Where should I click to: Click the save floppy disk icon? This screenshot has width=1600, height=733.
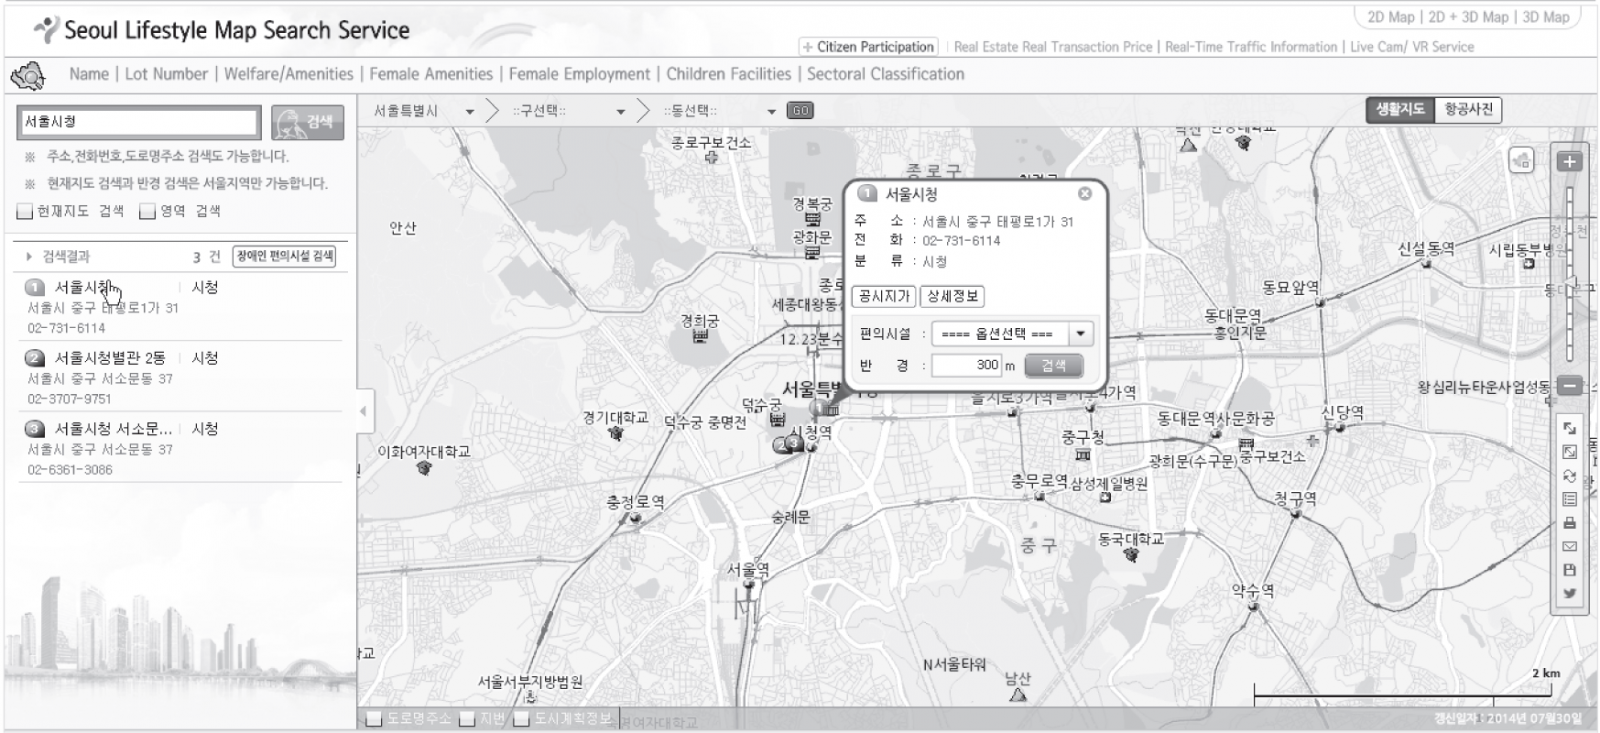coord(1569,570)
